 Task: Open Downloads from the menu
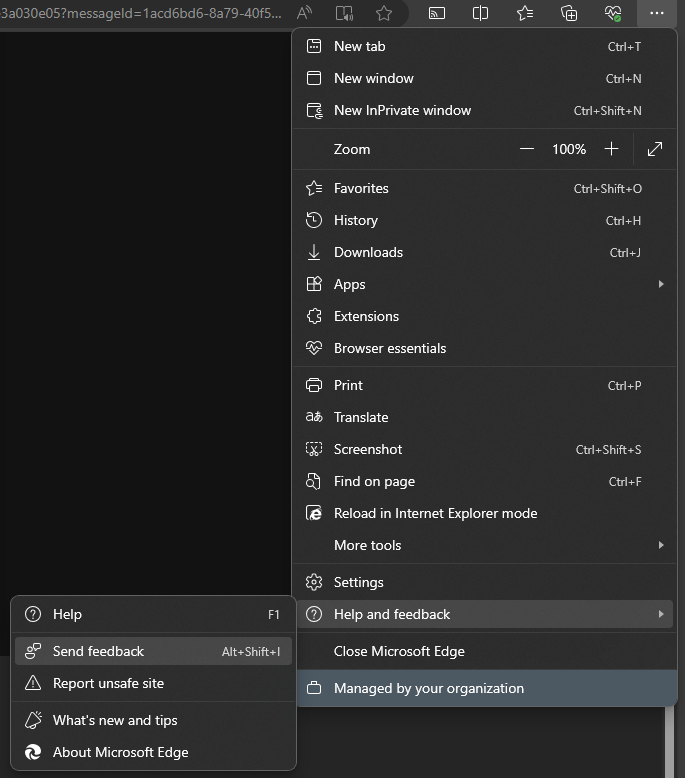[484, 253]
